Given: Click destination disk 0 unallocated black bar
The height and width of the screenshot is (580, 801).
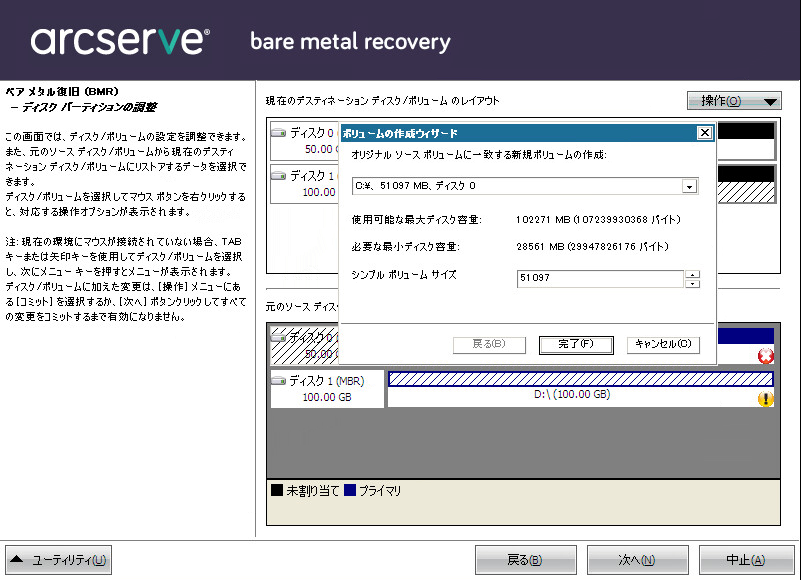Looking at the screenshot, I should click(x=746, y=131).
